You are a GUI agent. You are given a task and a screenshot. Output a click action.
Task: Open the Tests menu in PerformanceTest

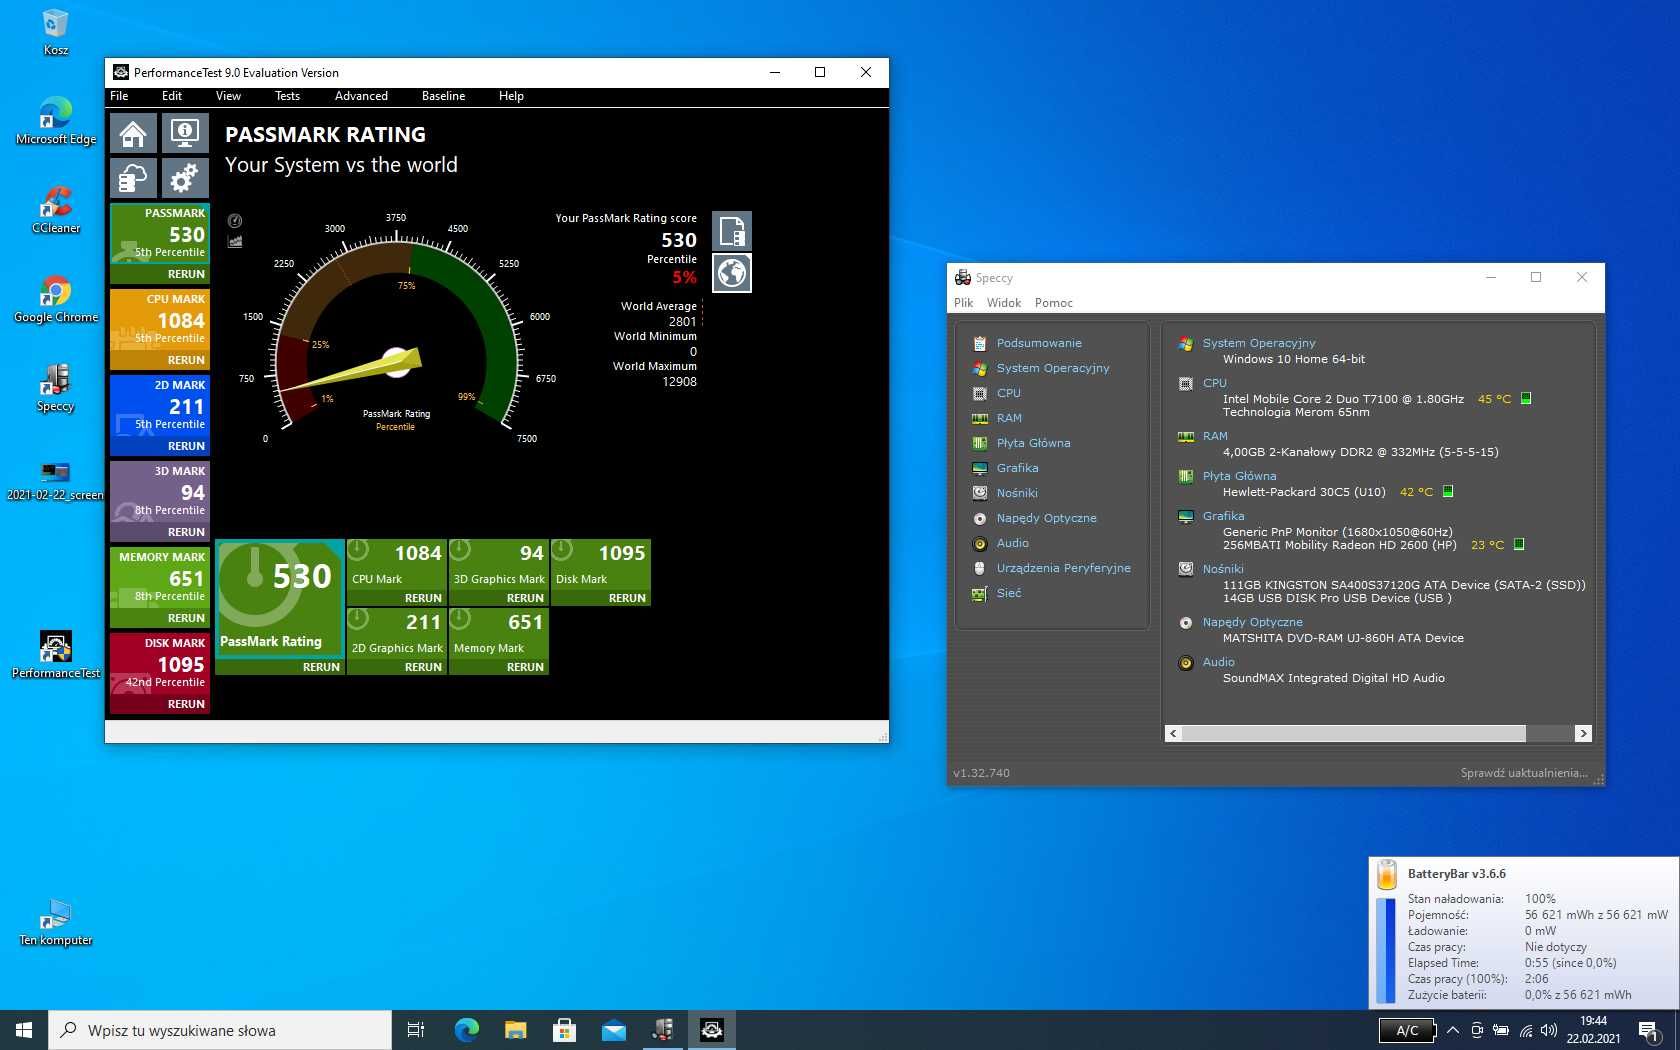287,96
